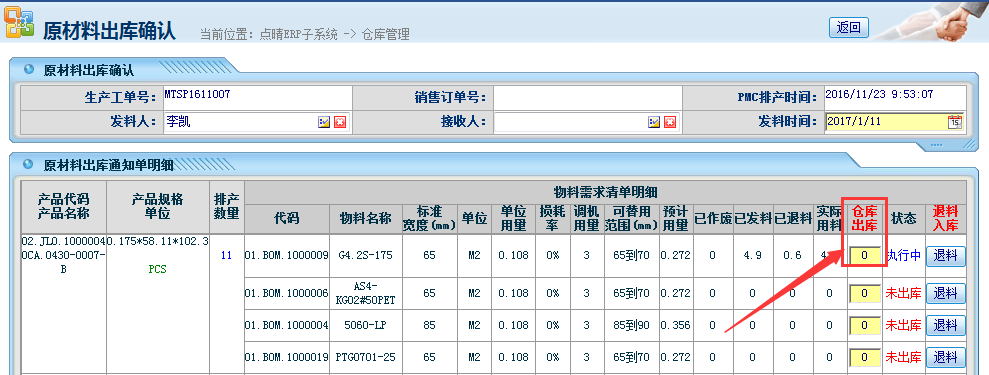Screen dimensions: 989x375
Task: Open picker icon for 发料人 field
Action: click(x=324, y=122)
